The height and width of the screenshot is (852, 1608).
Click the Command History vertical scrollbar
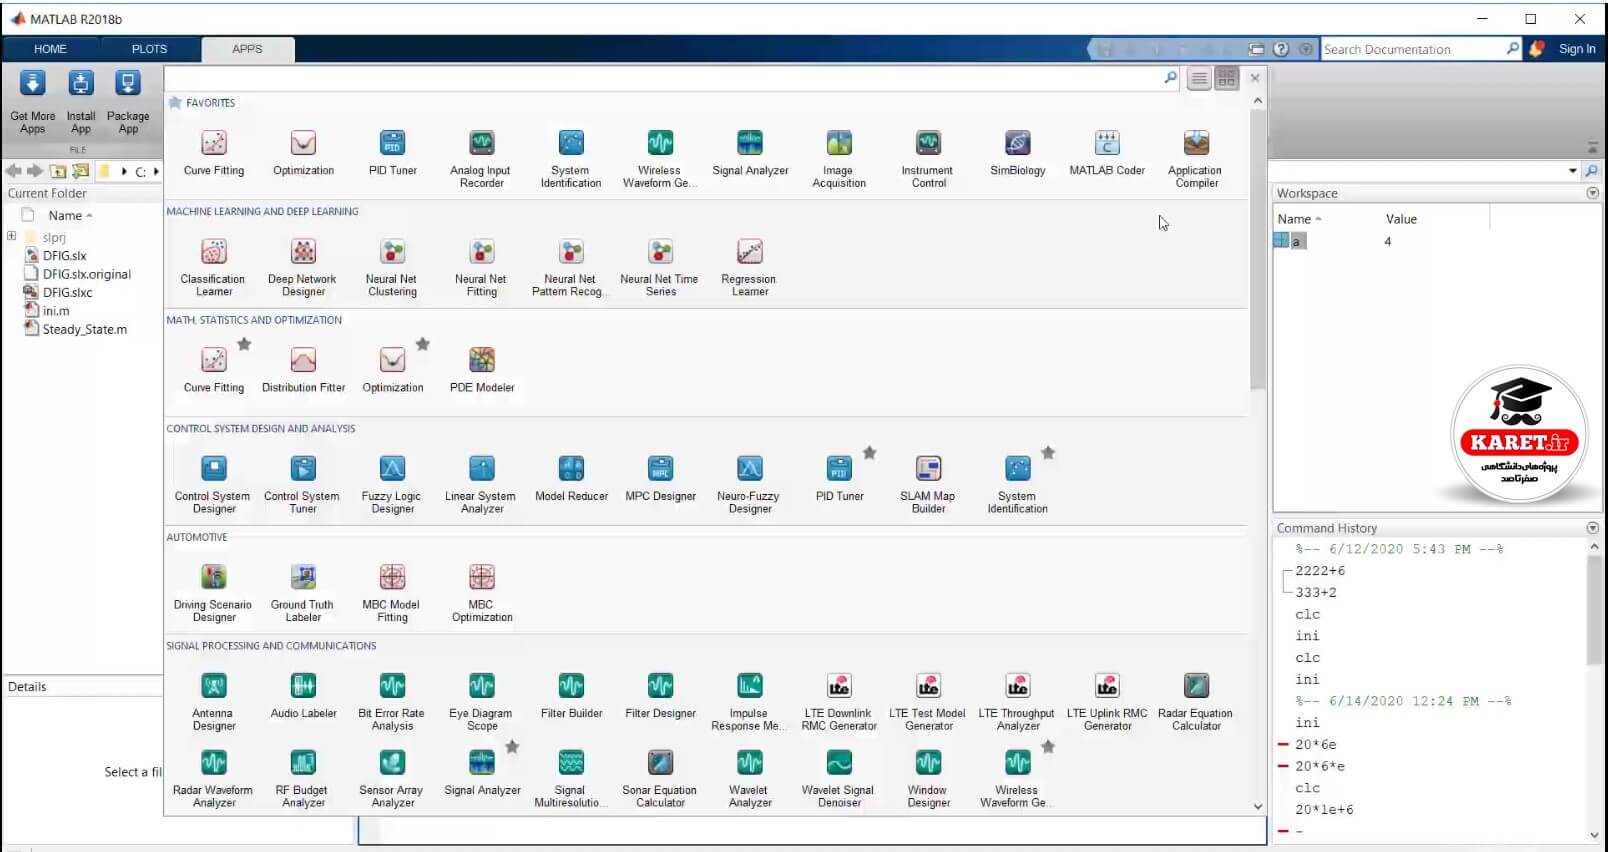(1594, 610)
